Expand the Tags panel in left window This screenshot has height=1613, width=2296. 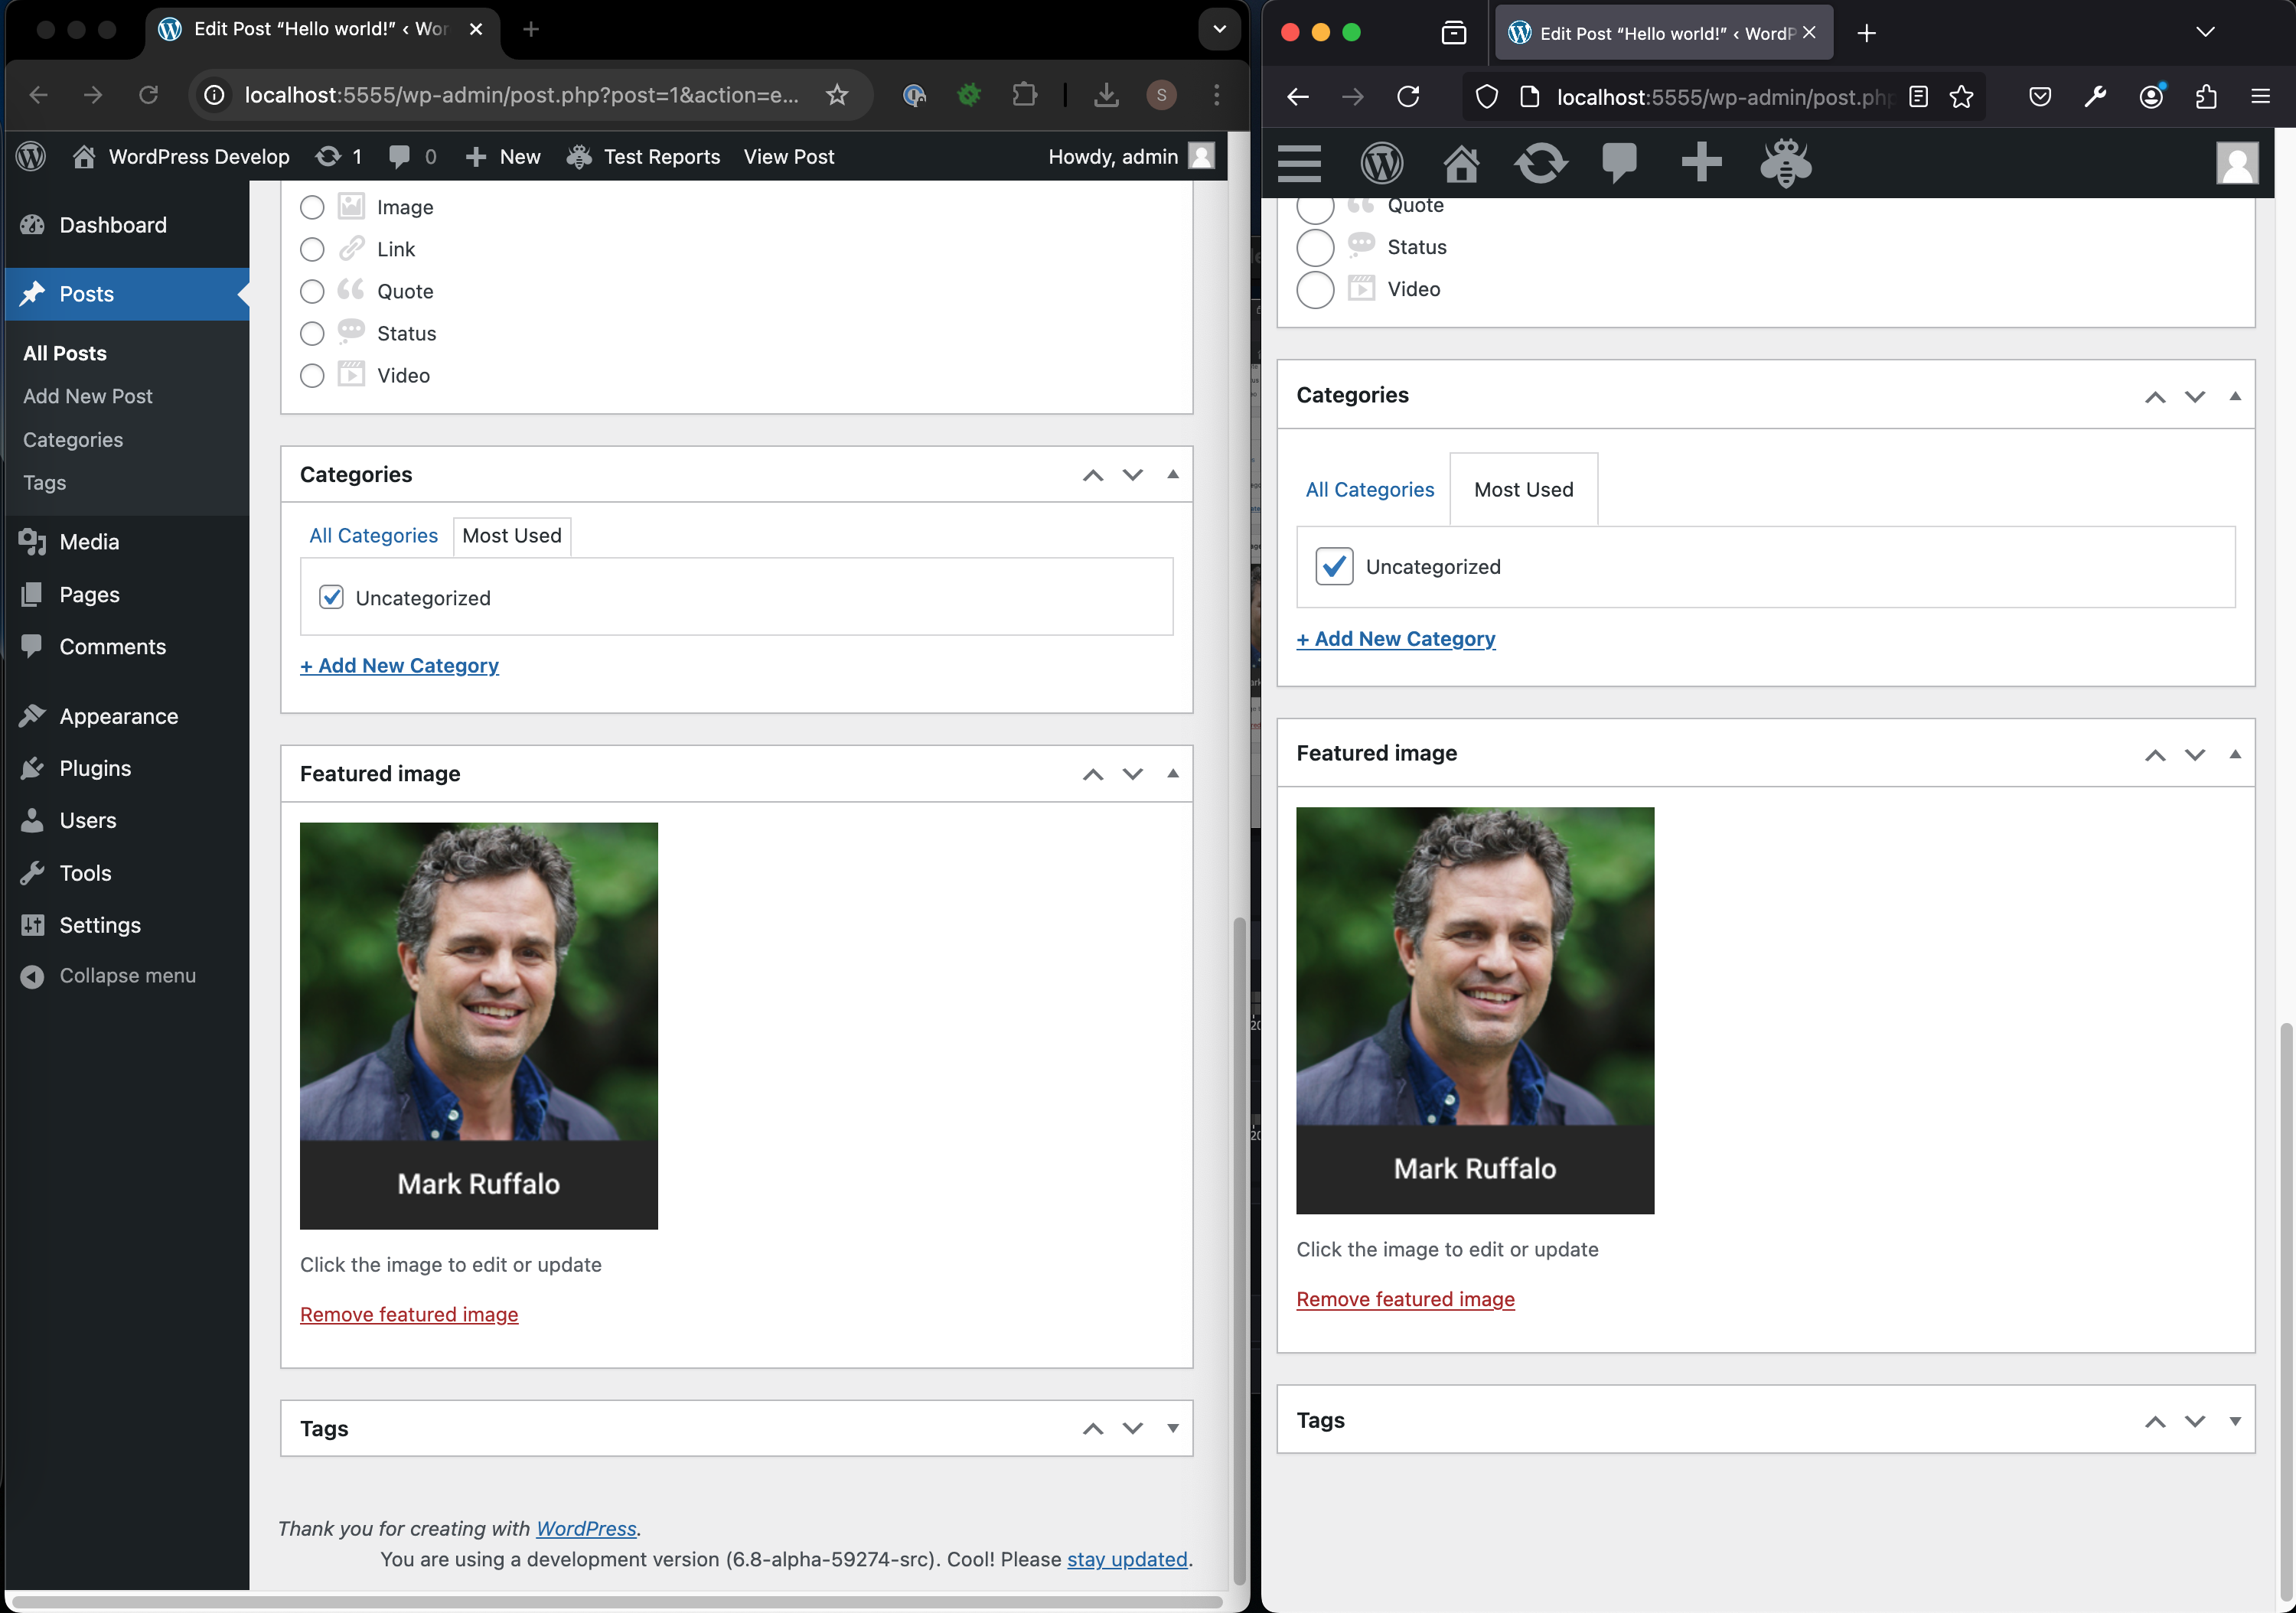pos(1172,1428)
